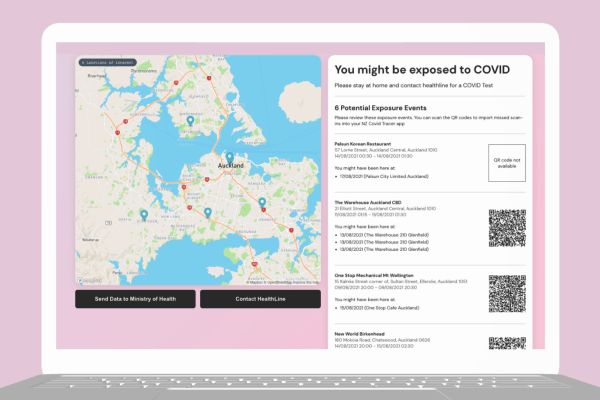
Task: Click The Warehouse Auckland CBD QR code
Action: pyautogui.click(x=507, y=228)
